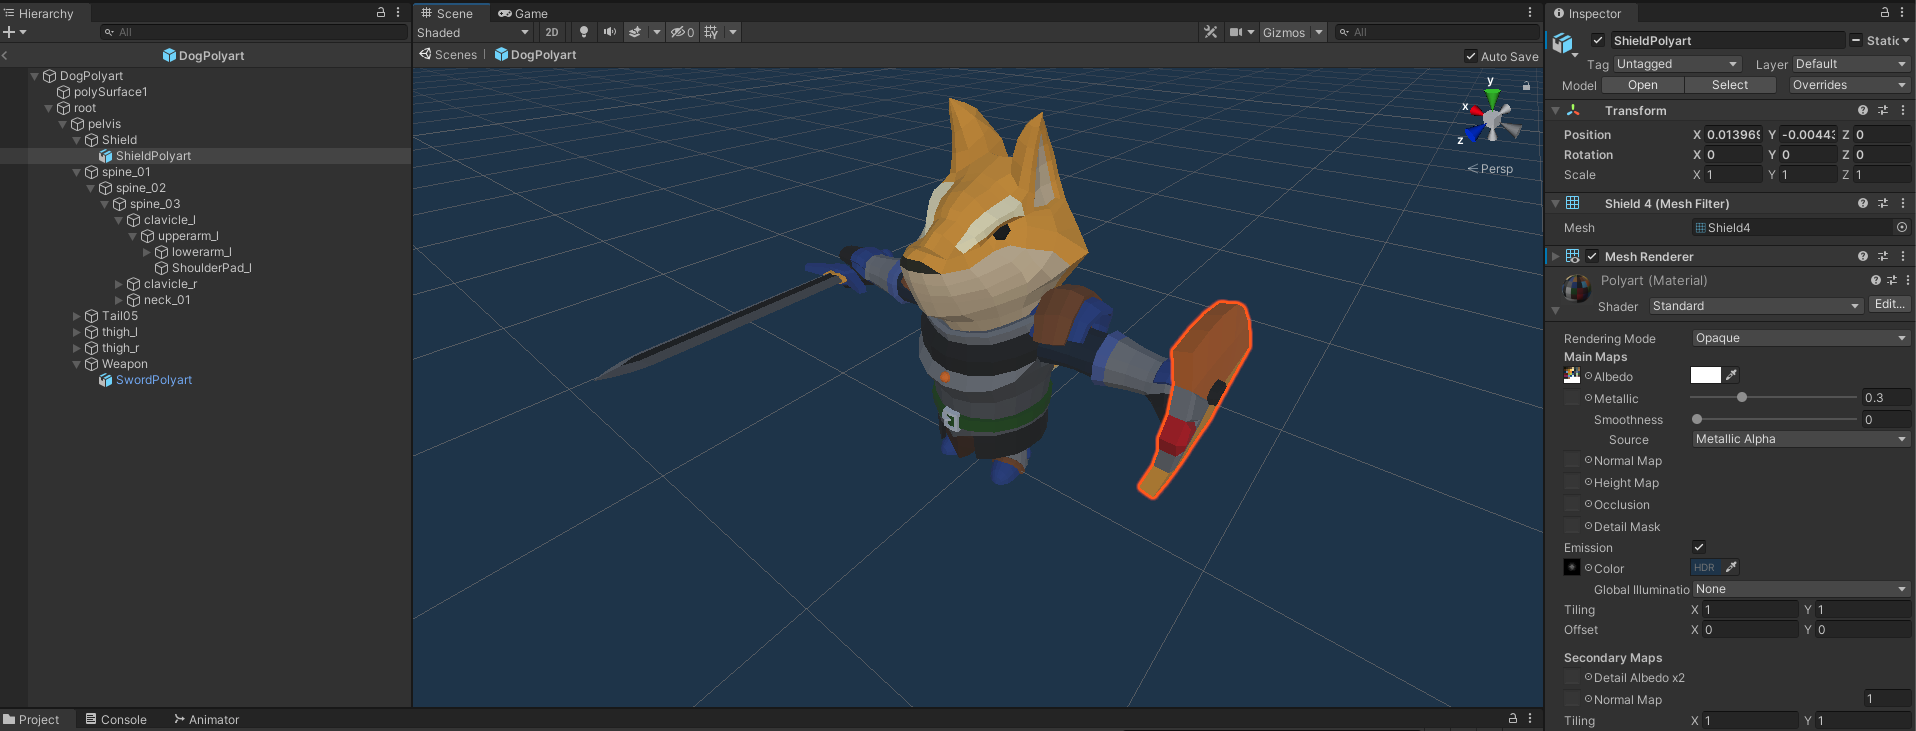Click the Open model button
1916x731 pixels.
(x=1642, y=85)
